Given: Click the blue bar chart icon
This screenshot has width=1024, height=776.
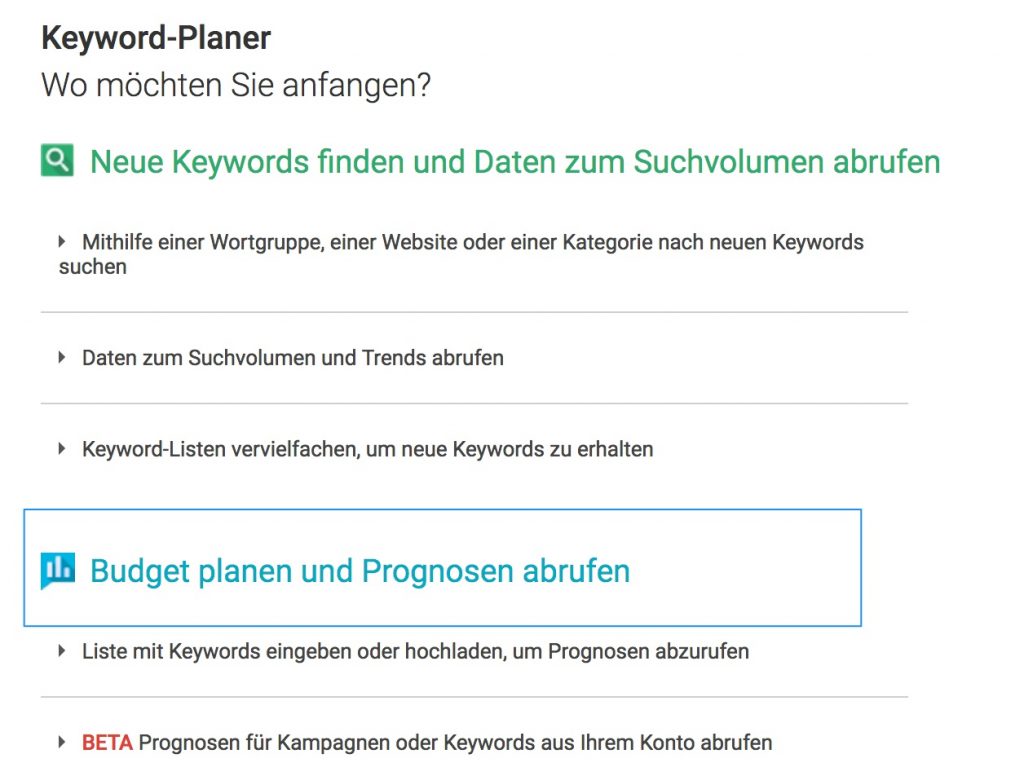Looking at the screenshot, I should point(57,570).
